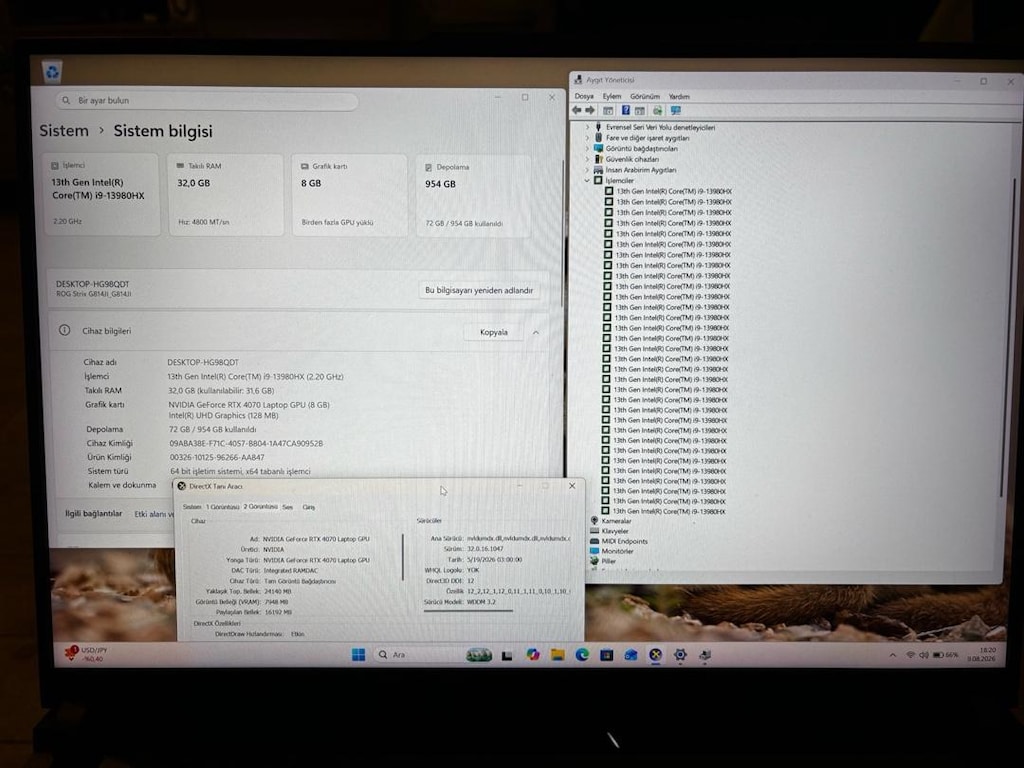Expand Fare ve diğer işaret aygıtları
The height and width of the screenshot is (768, 1024).
click(x=587, y=138)
